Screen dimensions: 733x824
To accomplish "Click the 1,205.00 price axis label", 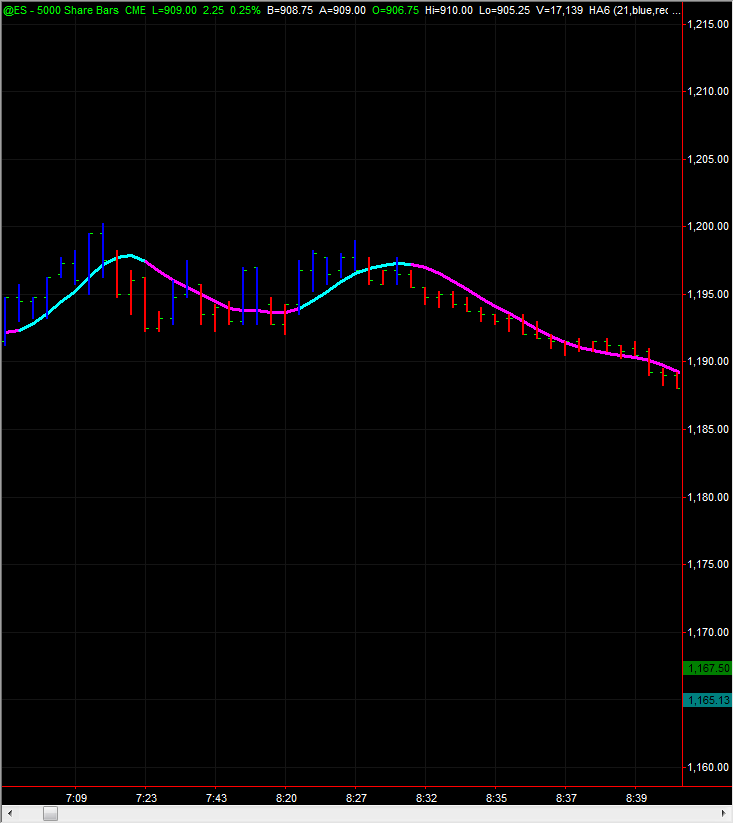I will [x=708, y=159].
